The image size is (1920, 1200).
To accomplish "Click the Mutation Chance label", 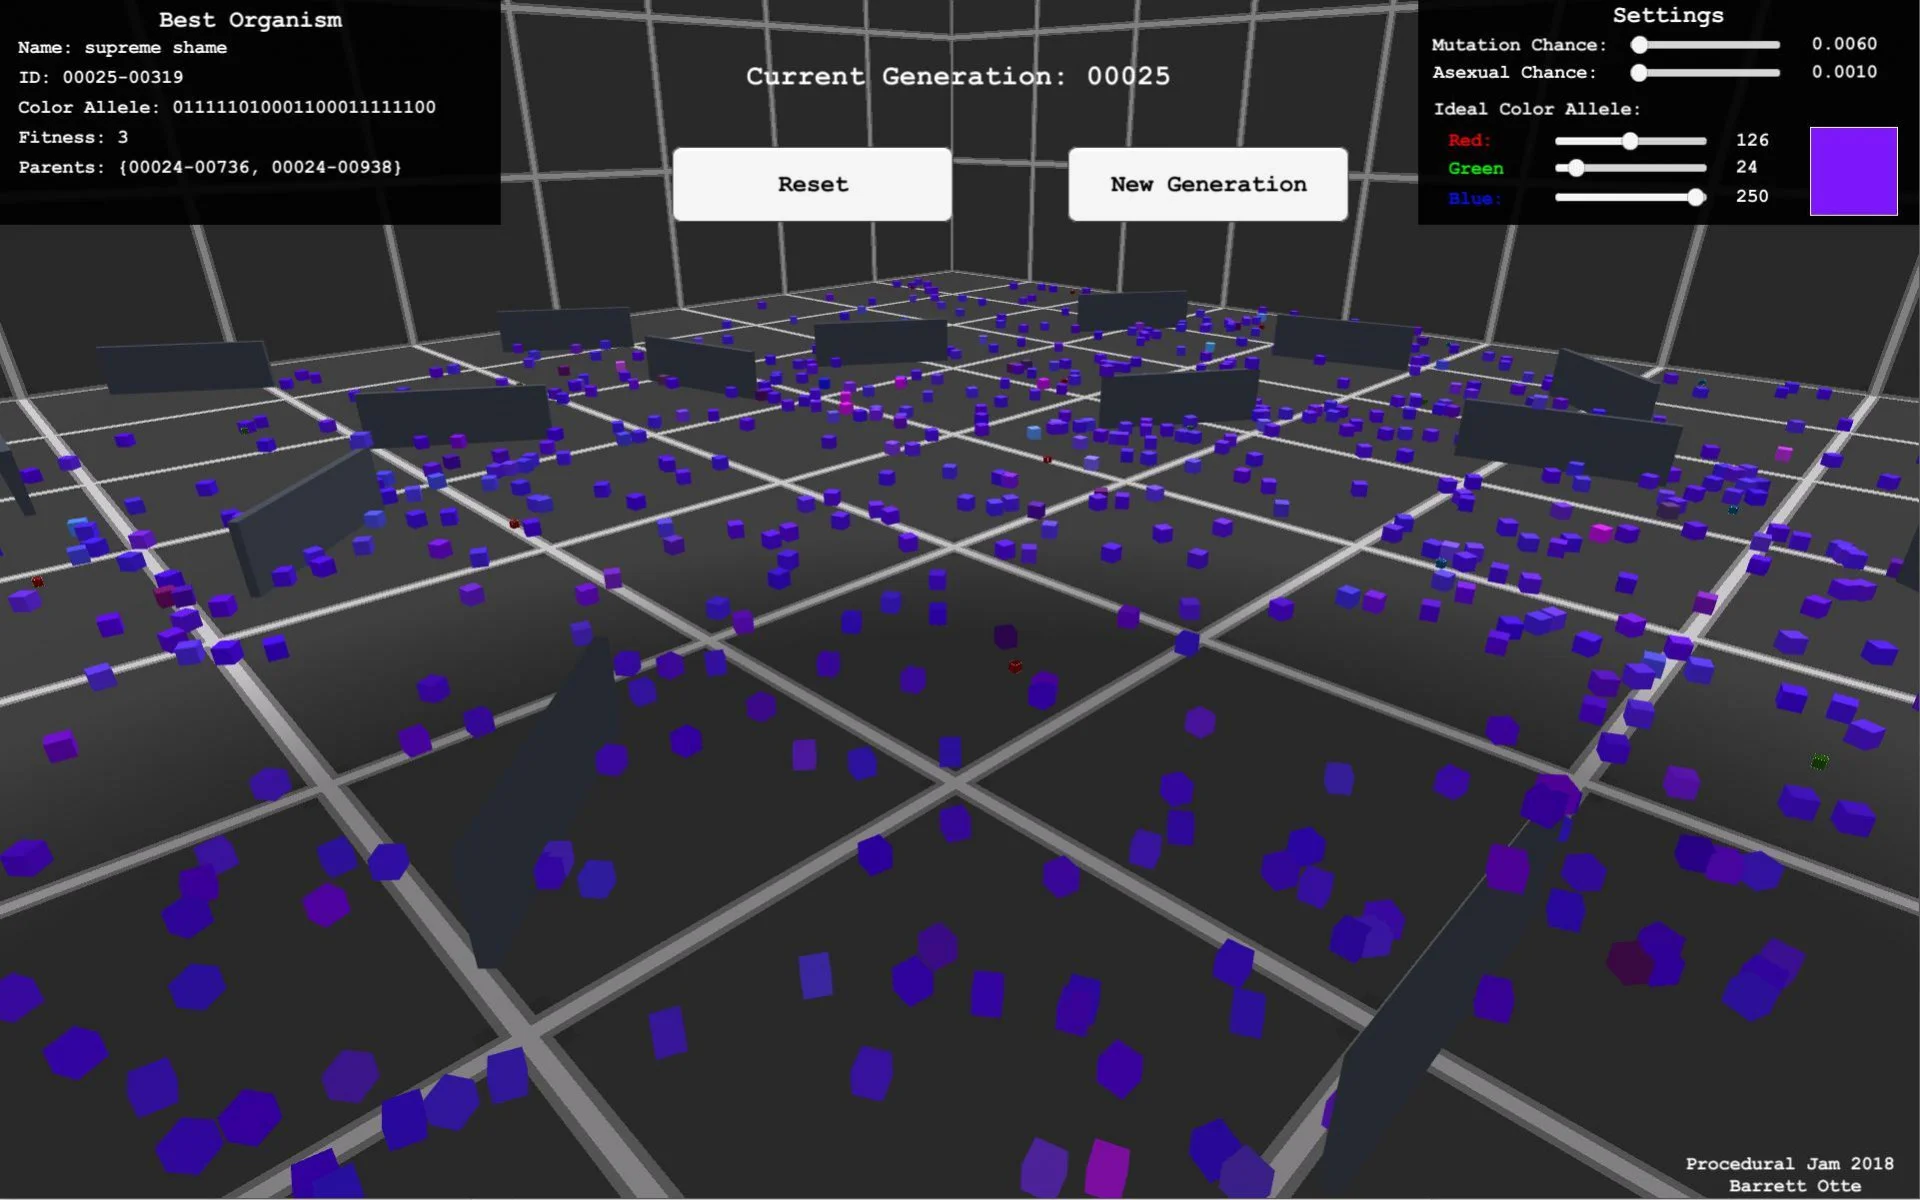I will tap(1519, 45).
